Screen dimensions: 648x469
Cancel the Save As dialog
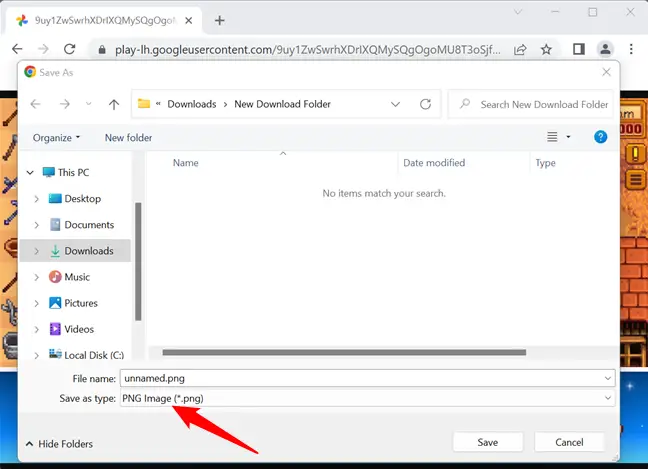pyautogui.click(x=569, y=442)
